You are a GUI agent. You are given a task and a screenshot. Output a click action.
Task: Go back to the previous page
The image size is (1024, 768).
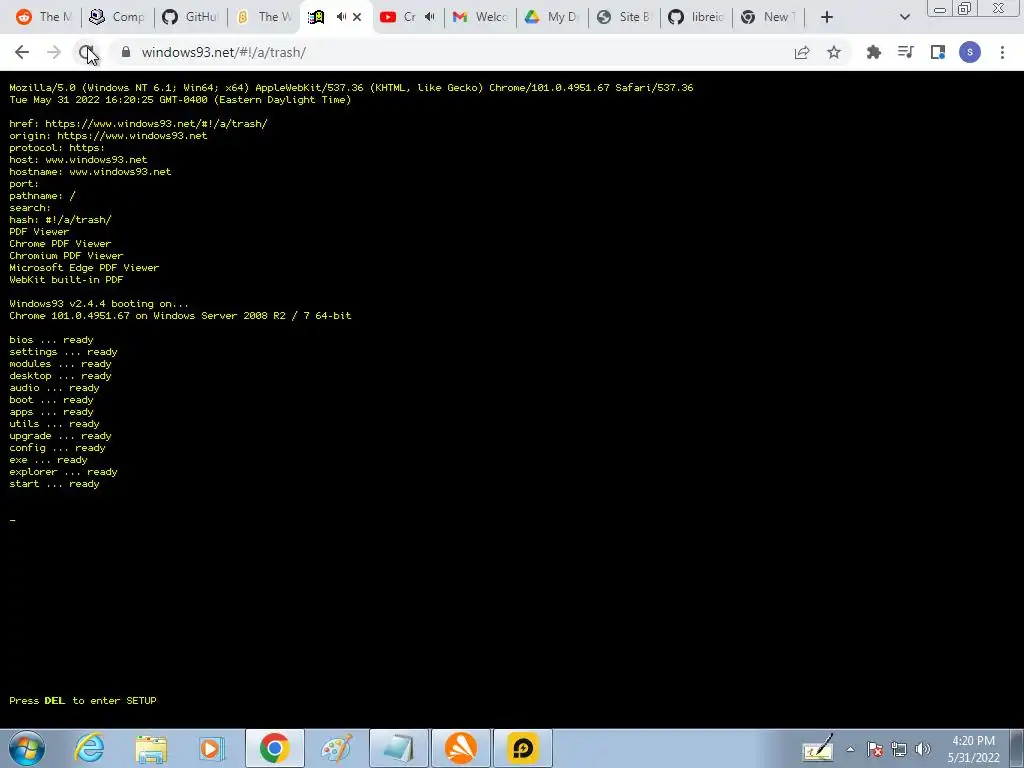click(x=22, y=52)
